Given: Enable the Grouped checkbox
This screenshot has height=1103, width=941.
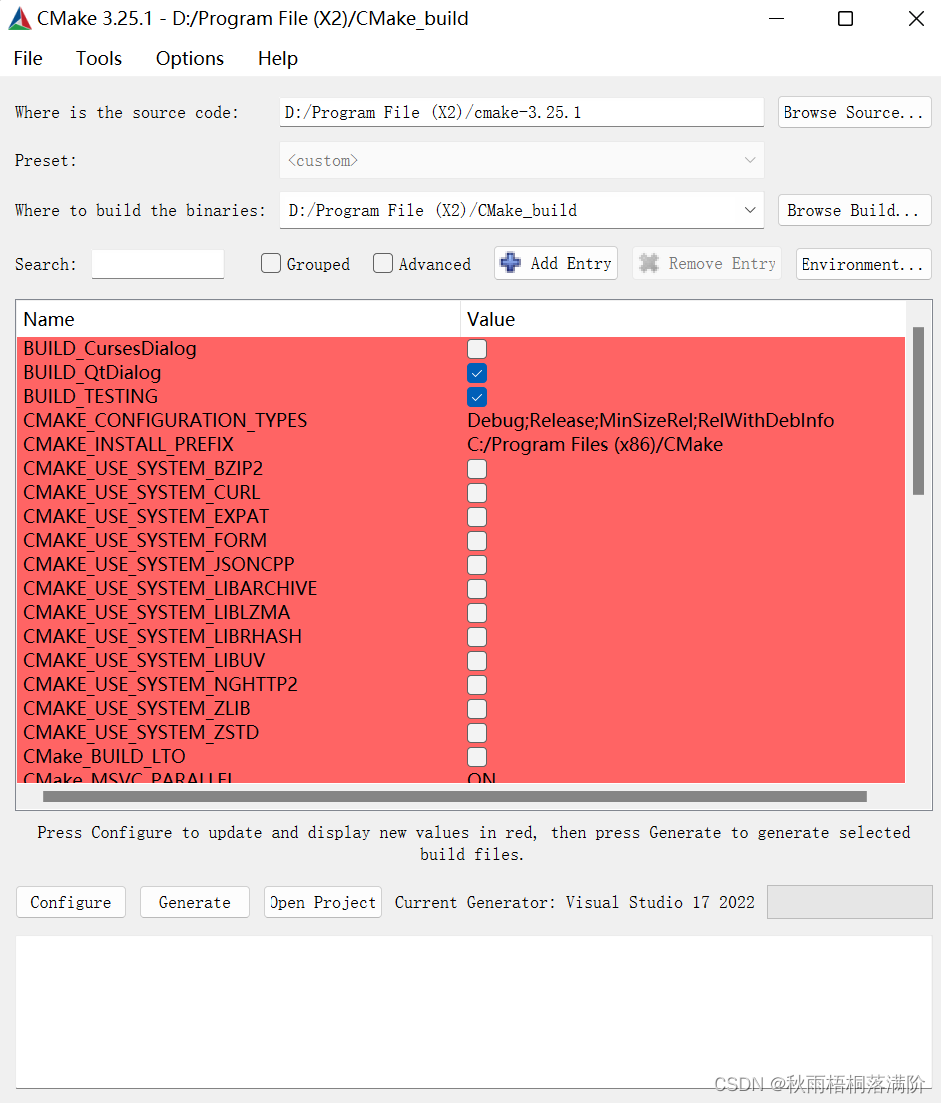Looking at the screenshot, I should [x=271, y=263].
